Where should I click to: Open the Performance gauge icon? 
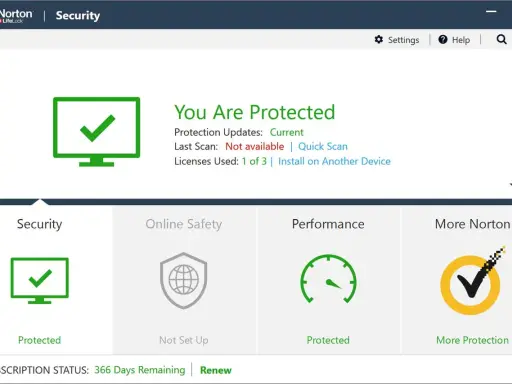click(328, 279)
